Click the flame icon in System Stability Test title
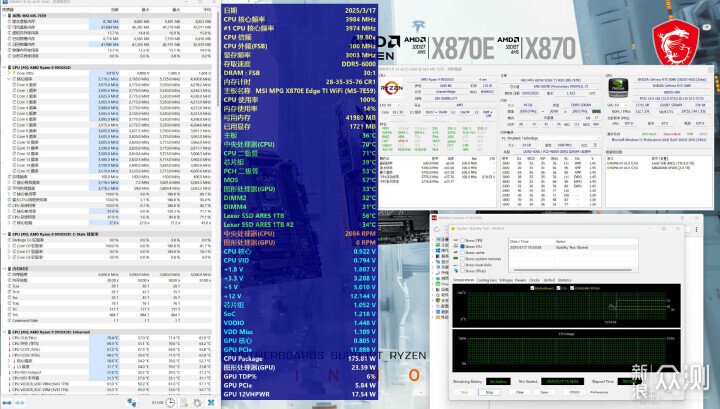The height and width of the screenshot is (409, 720). [x=453, y=229]
